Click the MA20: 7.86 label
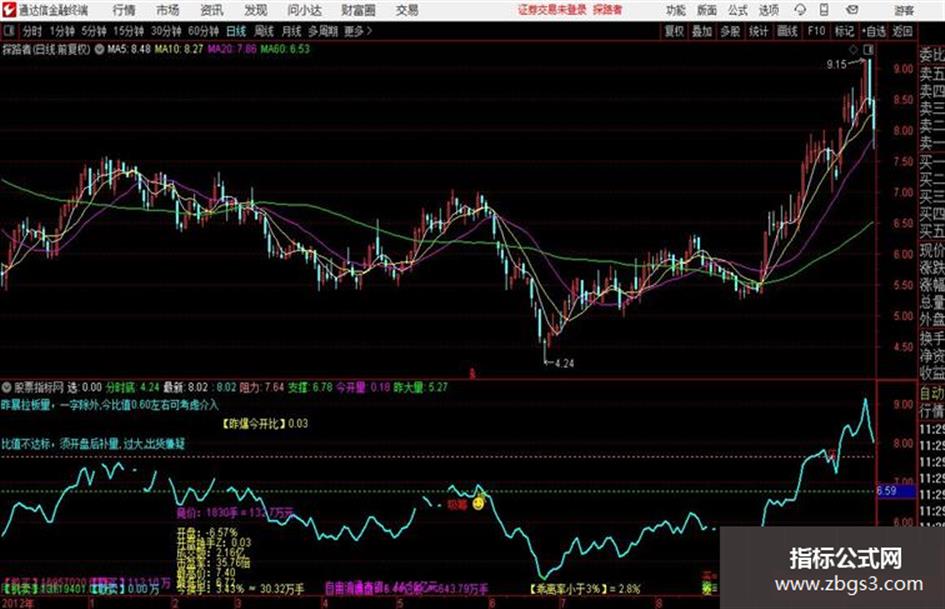 coord(232,49)
